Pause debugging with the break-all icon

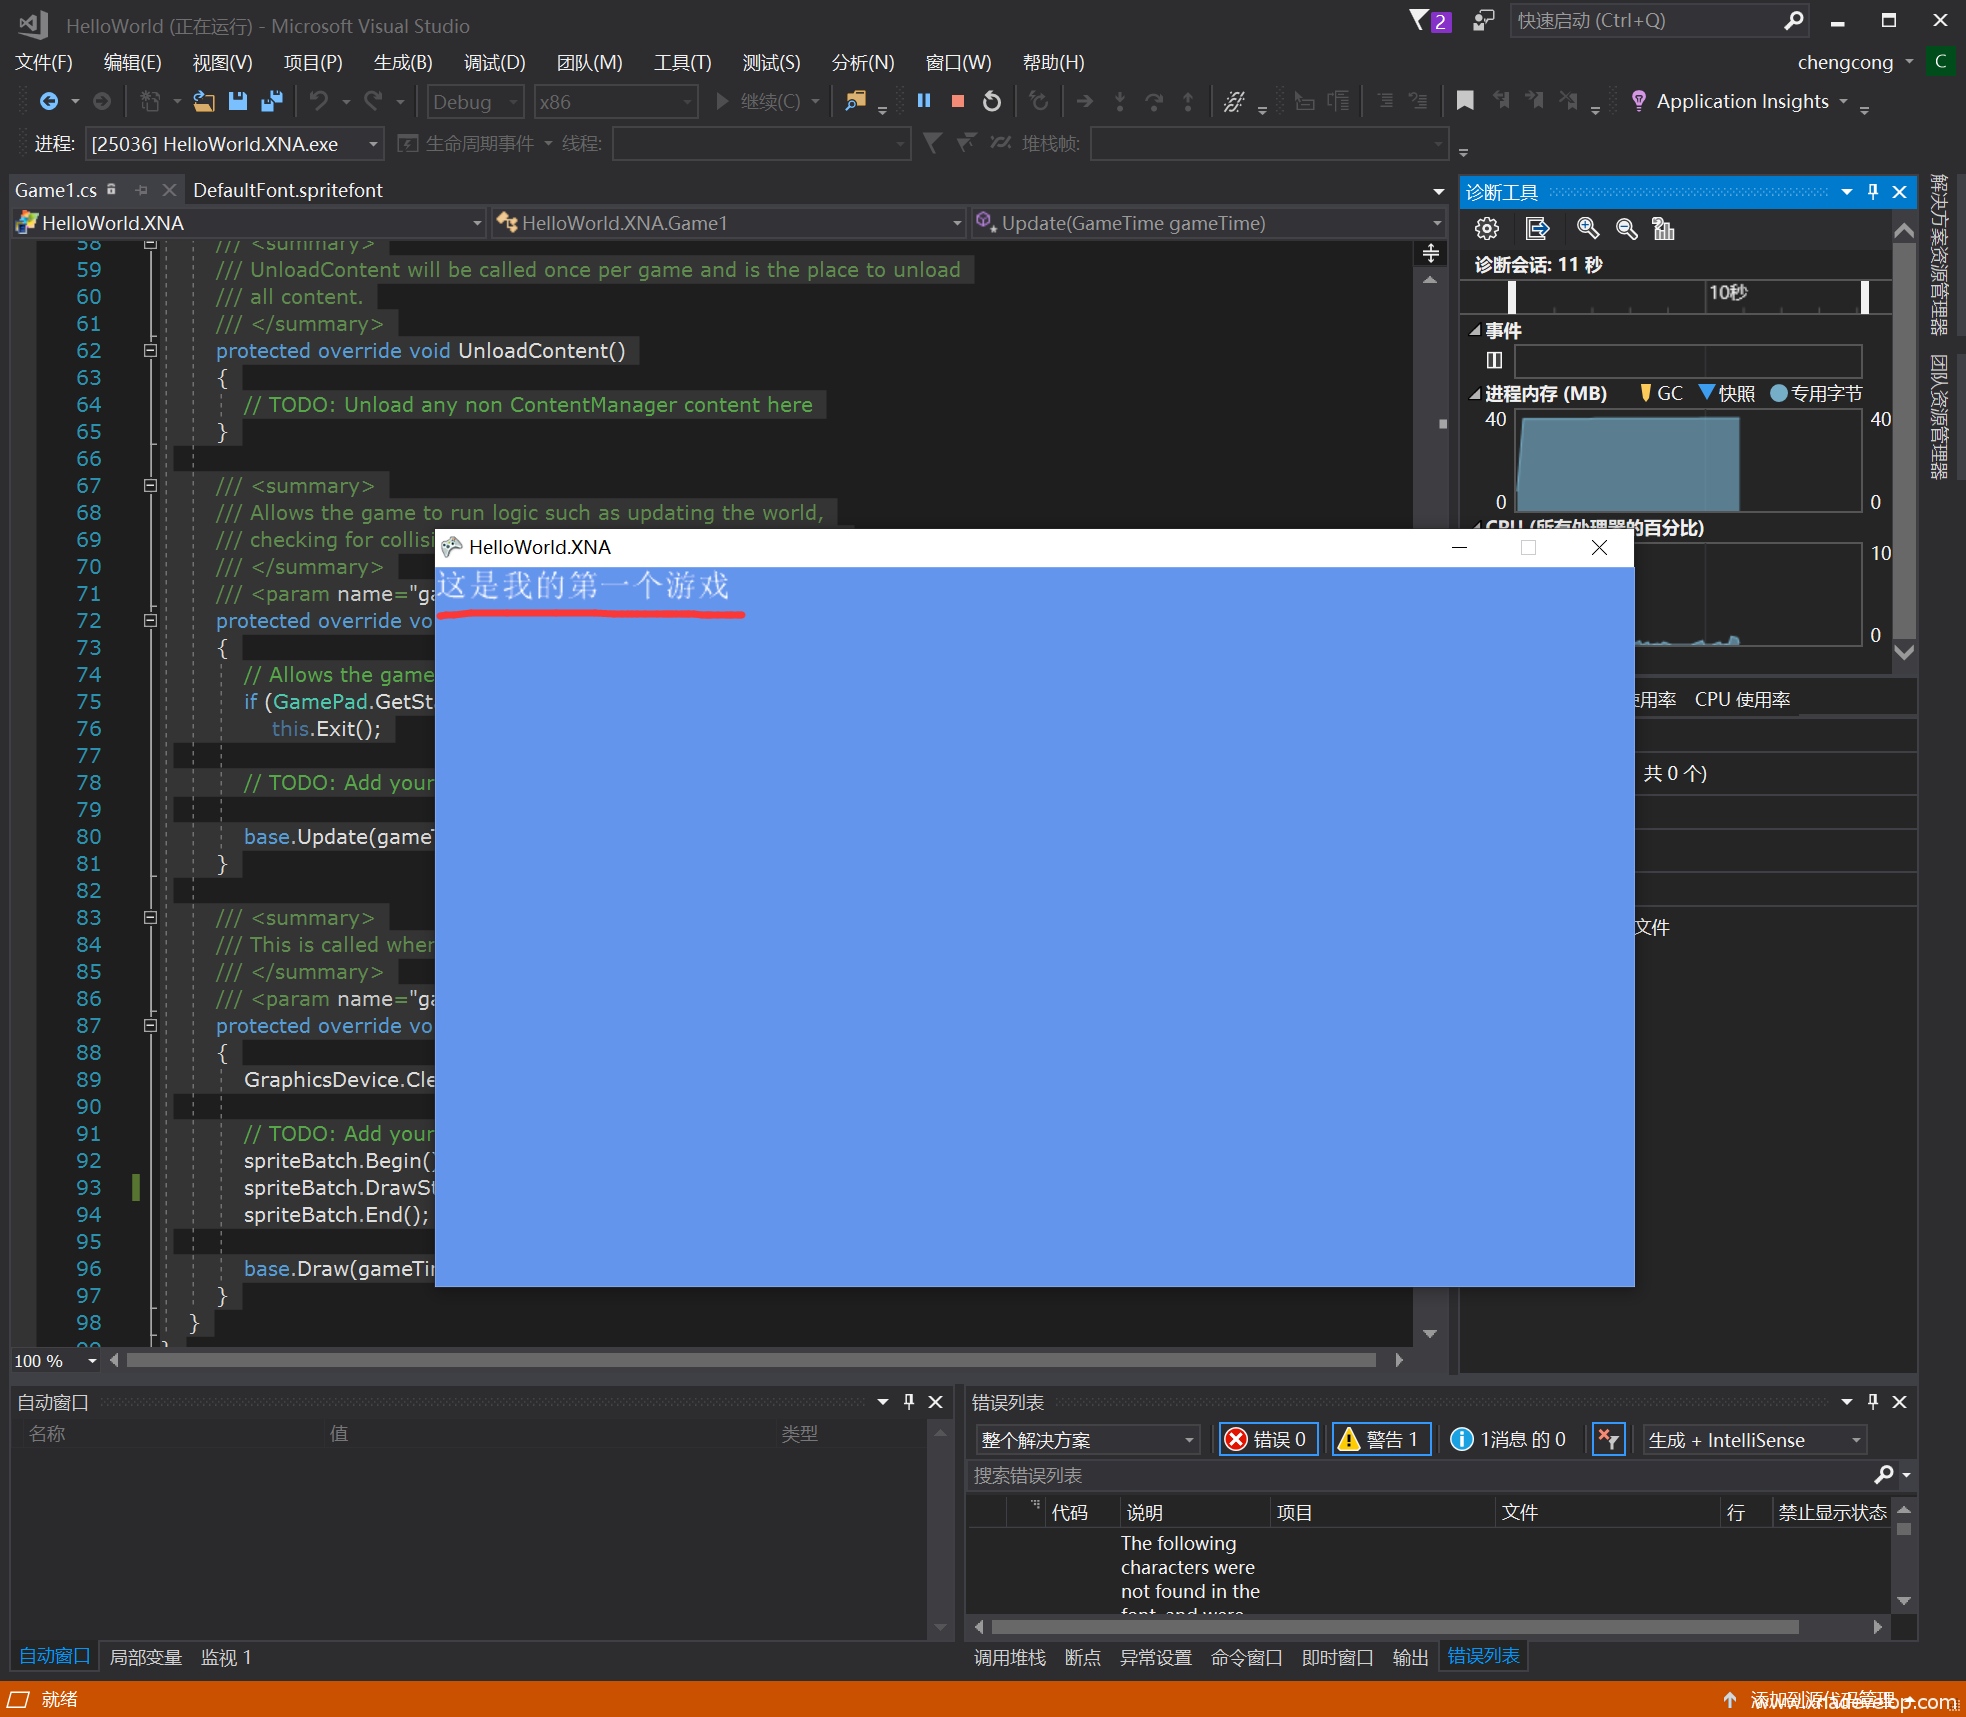click(924, 101)
